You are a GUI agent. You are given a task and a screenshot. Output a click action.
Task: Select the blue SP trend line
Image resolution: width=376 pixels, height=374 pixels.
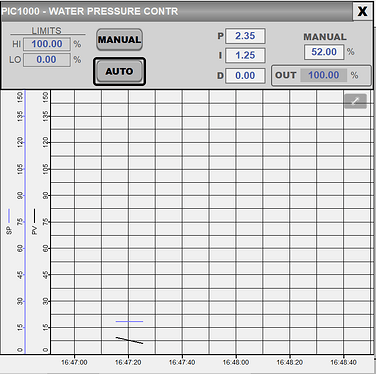pyautogui.click(x=129, y=321)
